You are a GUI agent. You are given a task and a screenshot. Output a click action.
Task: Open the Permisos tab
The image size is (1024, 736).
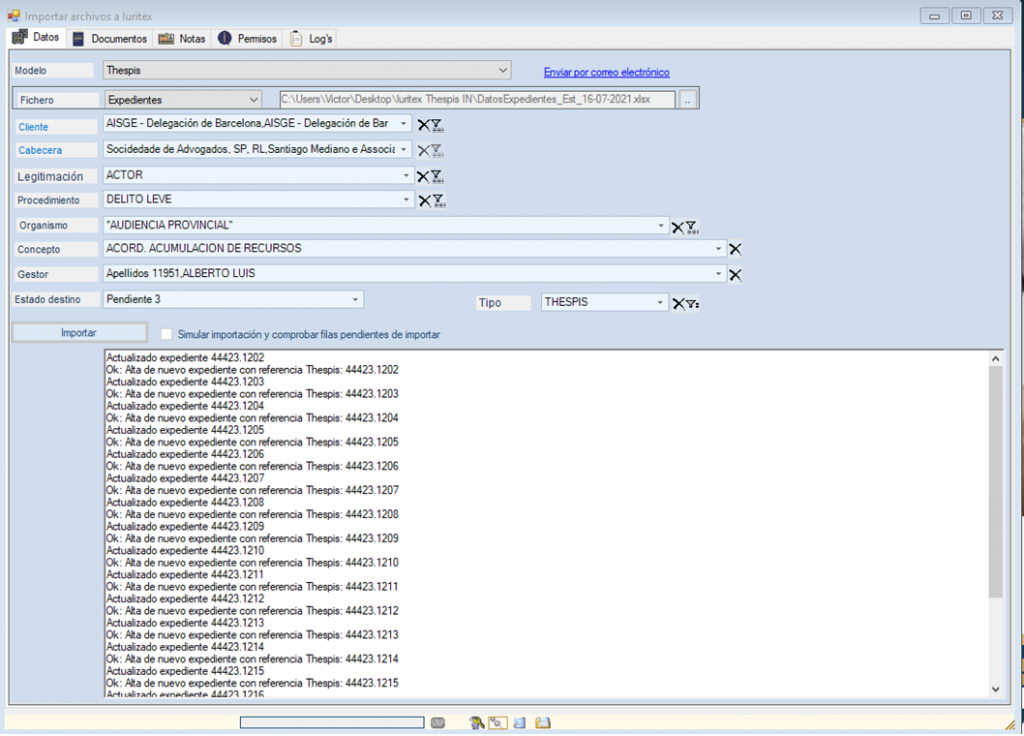(247, 39)
